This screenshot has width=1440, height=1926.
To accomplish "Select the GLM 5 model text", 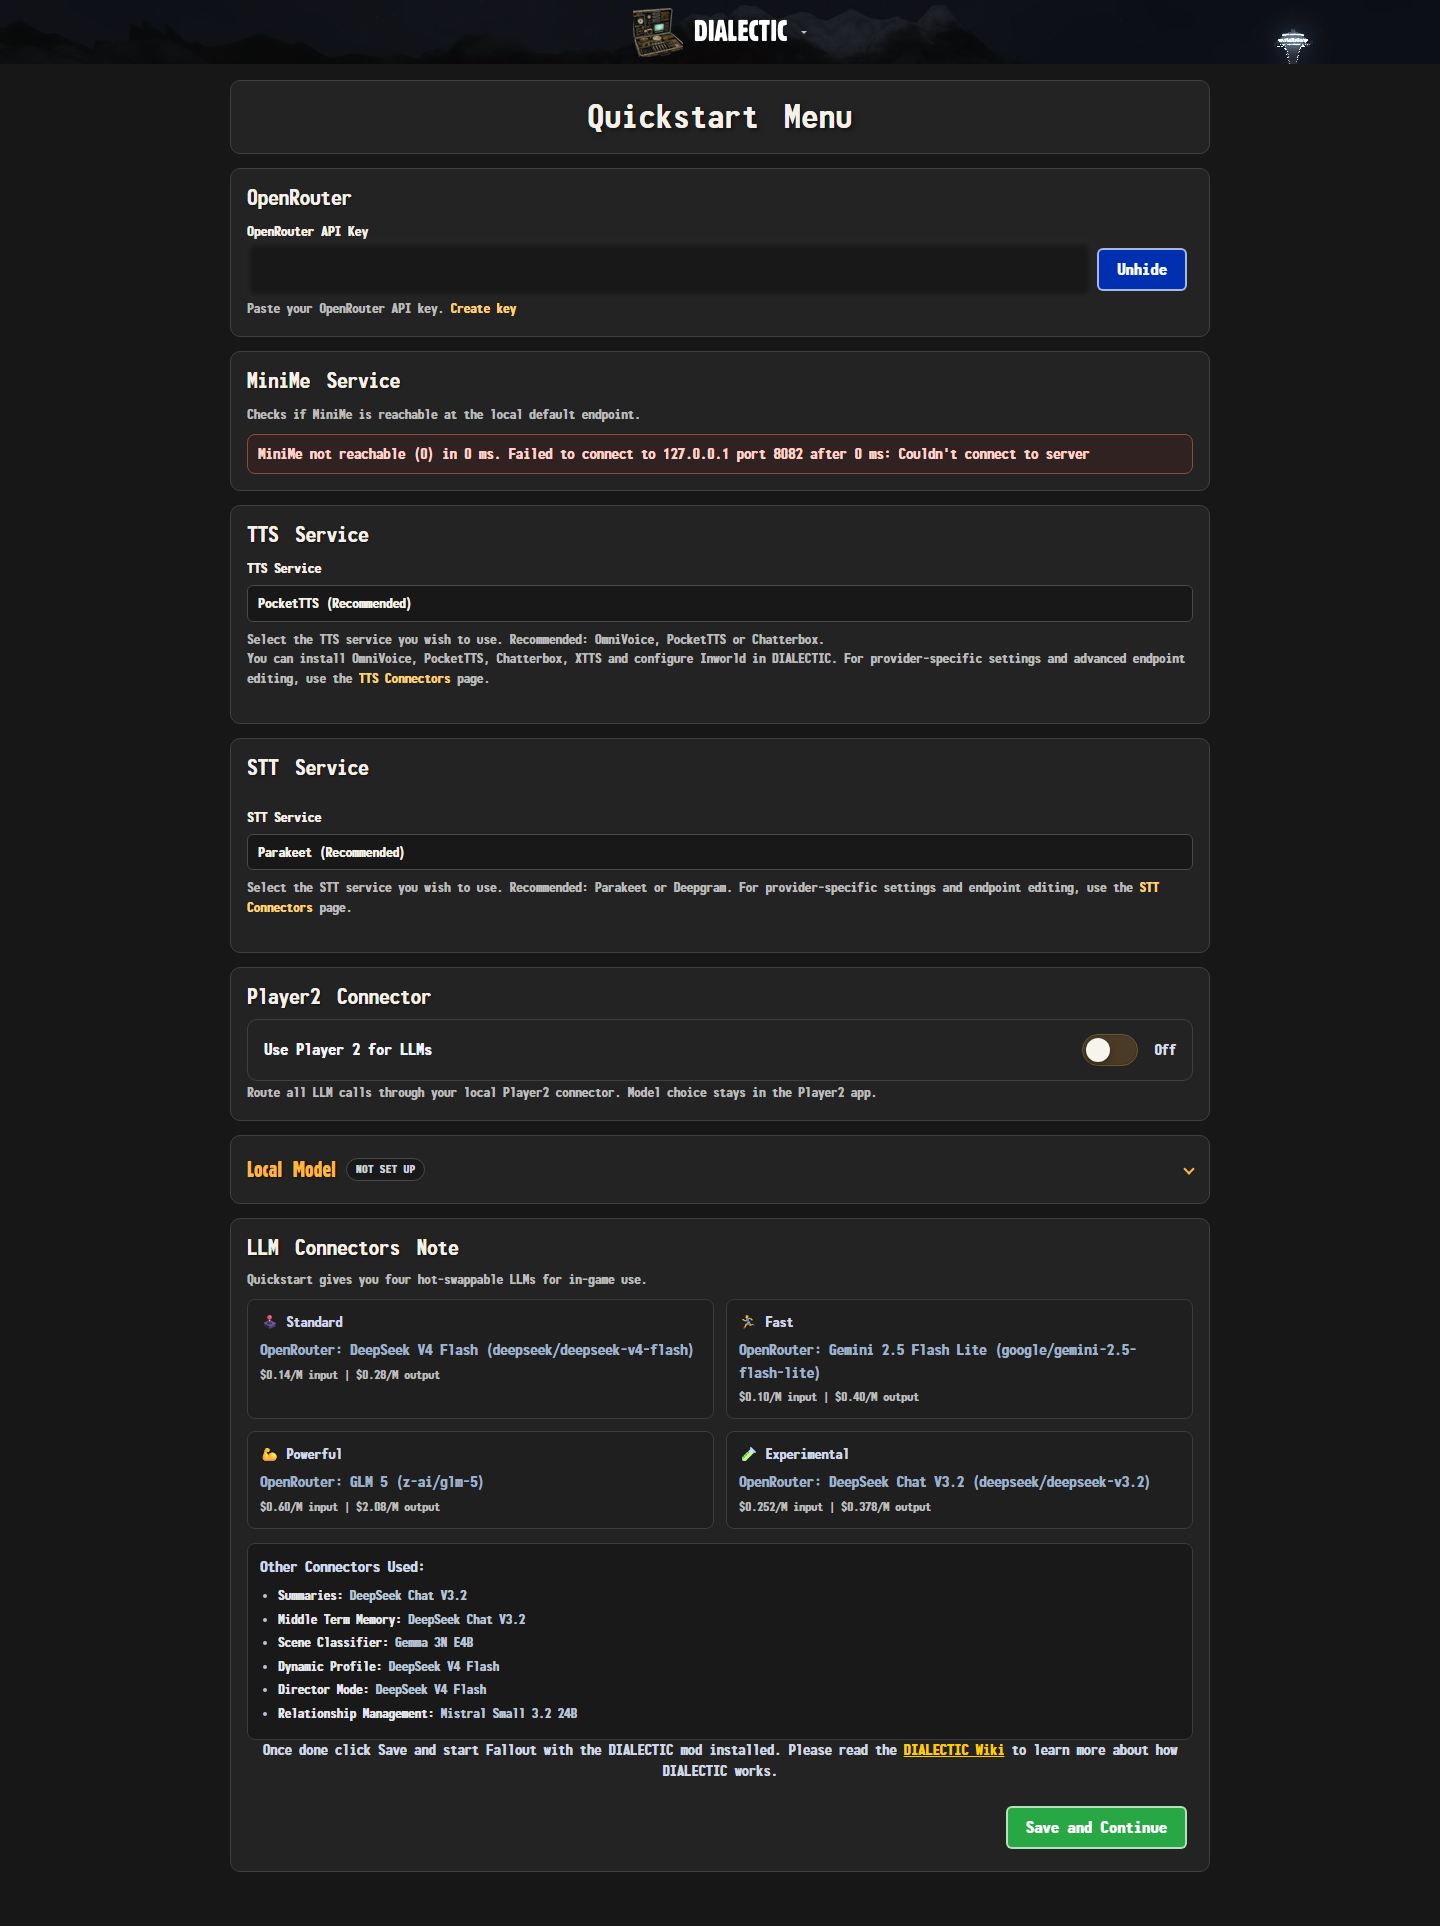I will tap(371, 1482).
